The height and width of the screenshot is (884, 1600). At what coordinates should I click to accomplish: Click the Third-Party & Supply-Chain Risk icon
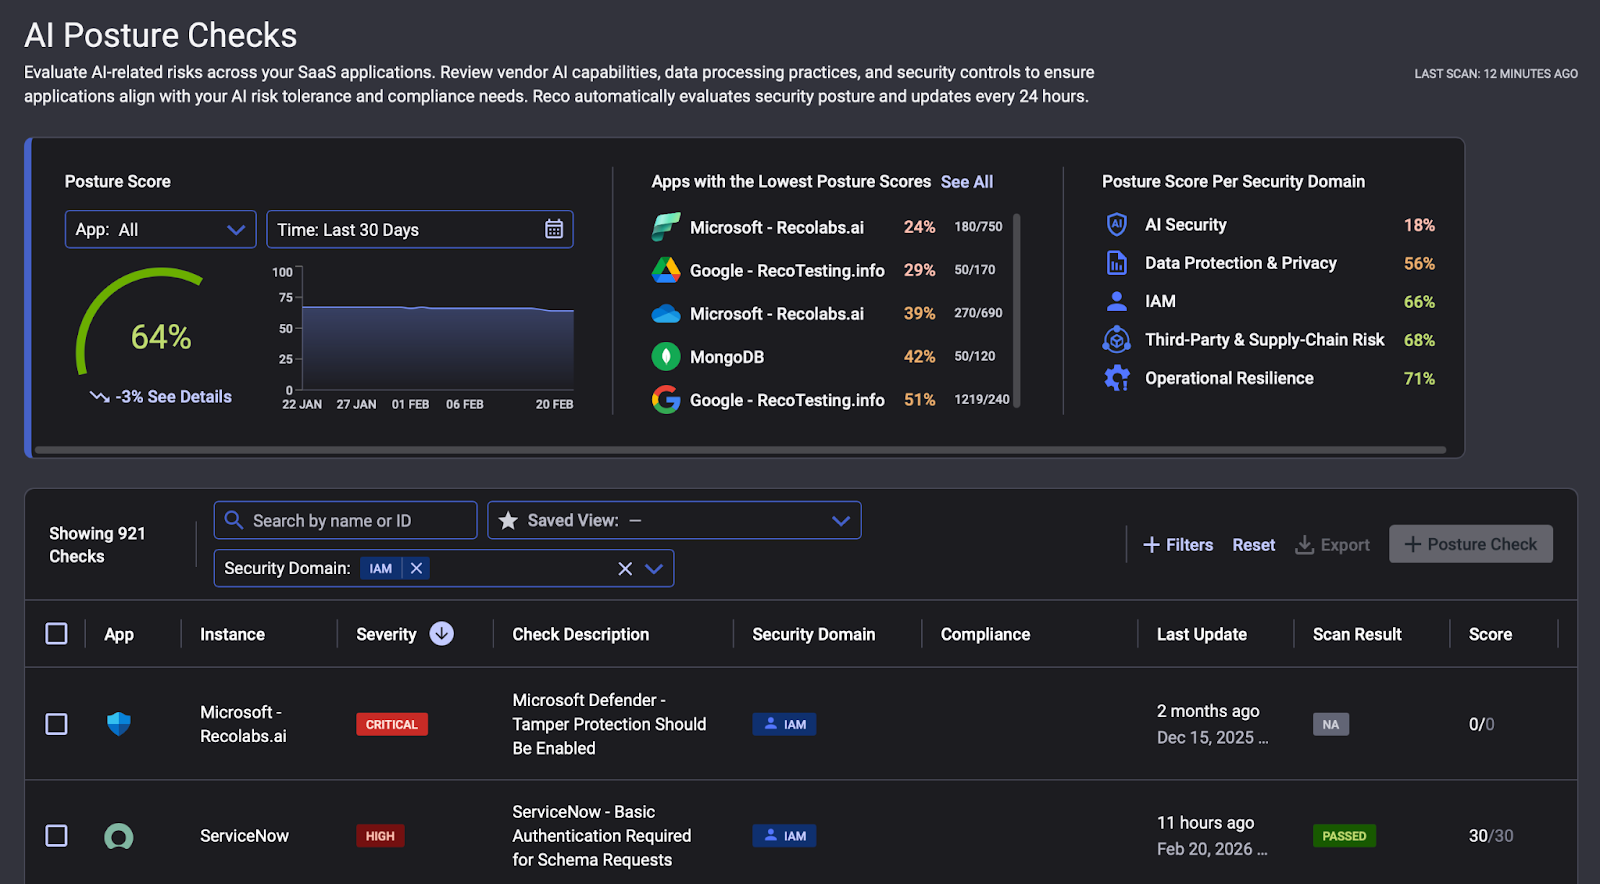(1116, 340)
